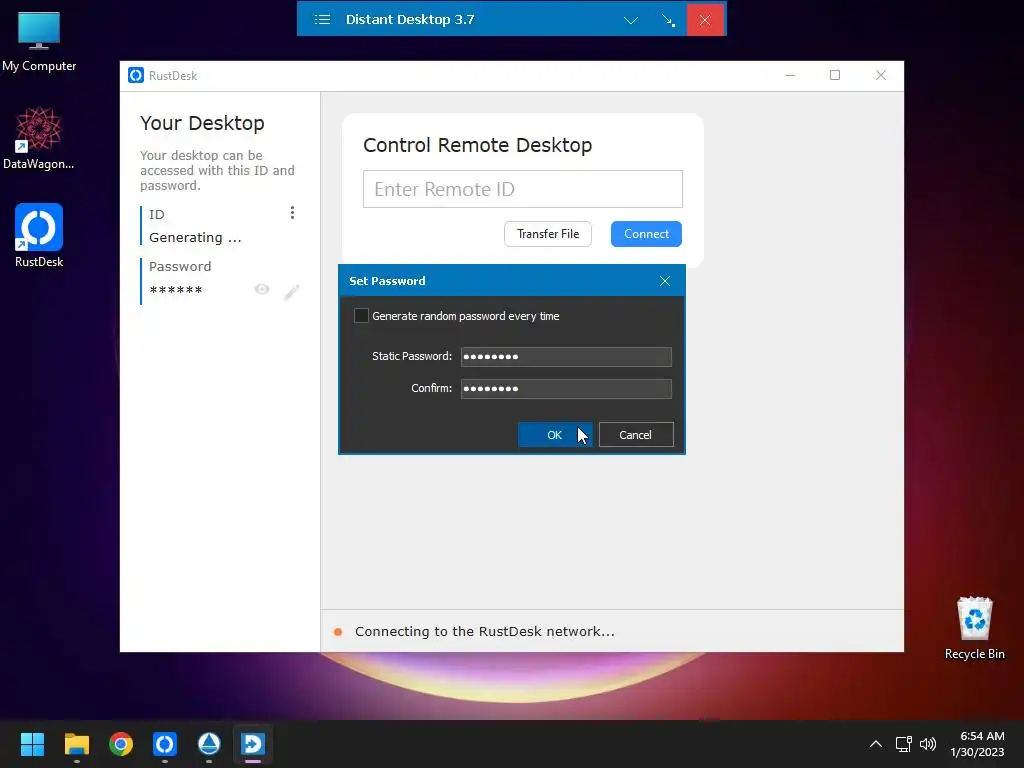Switch to RustDesk in the taskbar

click(165, 744)
